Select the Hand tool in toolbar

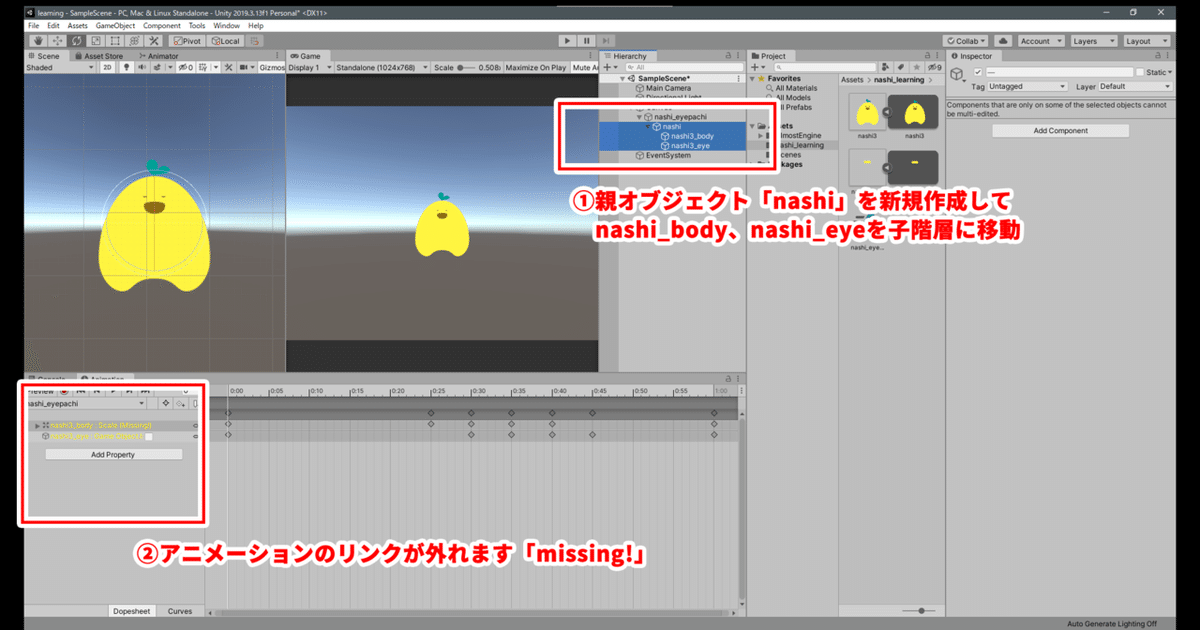[x=37, y=41]
